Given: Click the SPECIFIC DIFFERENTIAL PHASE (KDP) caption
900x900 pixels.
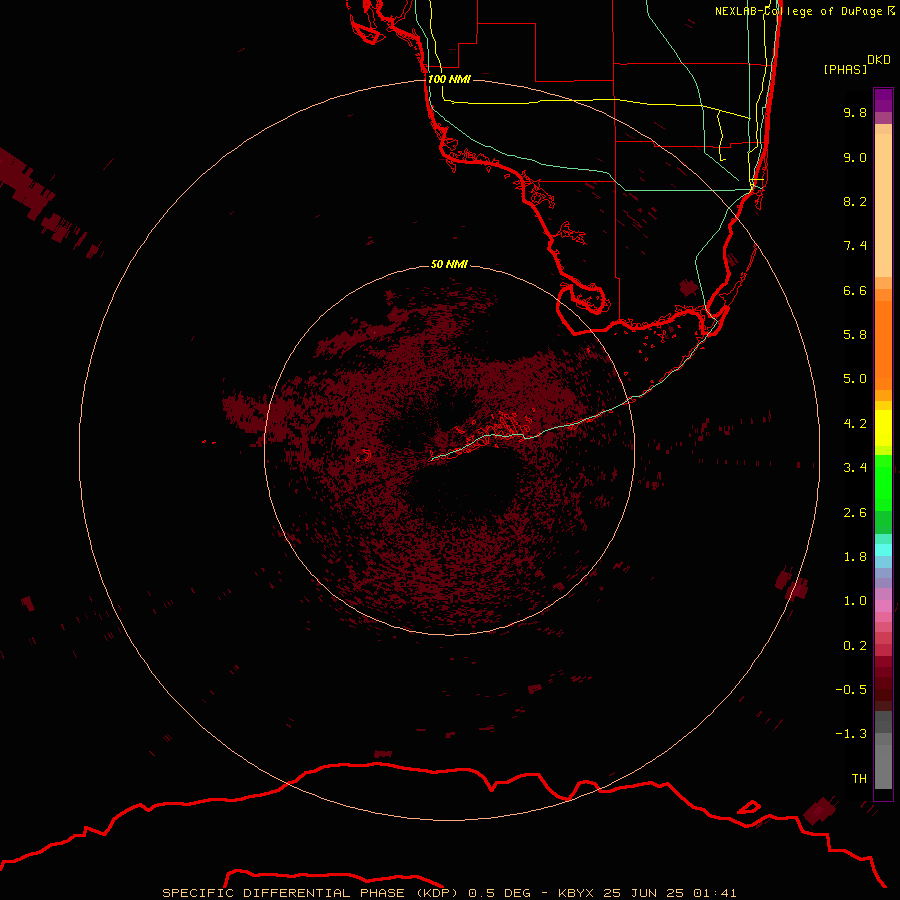Looking at the screenshot, I should (310, 893).
